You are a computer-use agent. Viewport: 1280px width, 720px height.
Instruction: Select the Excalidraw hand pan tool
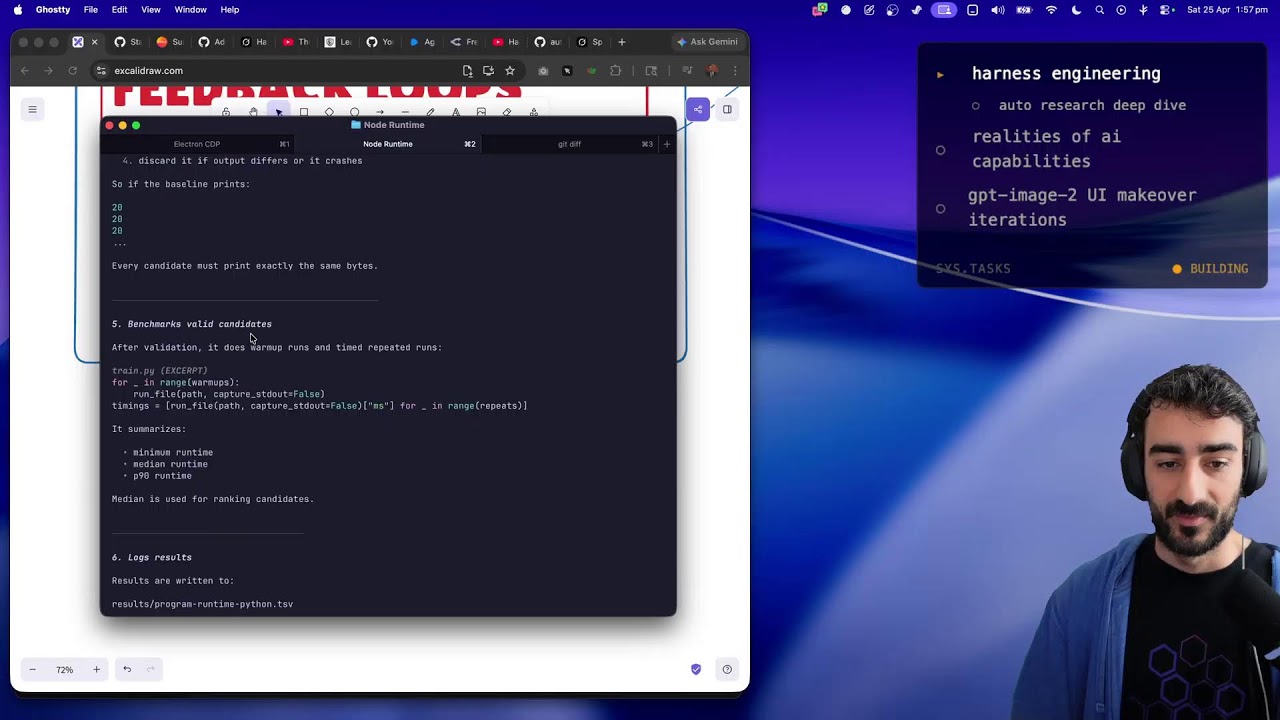pyautogui.click(x=253, y=112)
